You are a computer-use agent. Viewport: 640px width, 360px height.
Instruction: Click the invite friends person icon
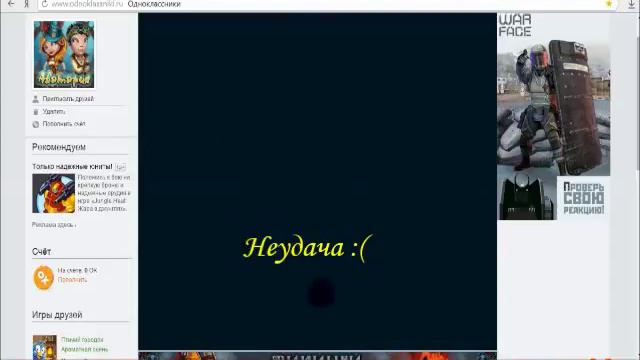pos(36,99)
